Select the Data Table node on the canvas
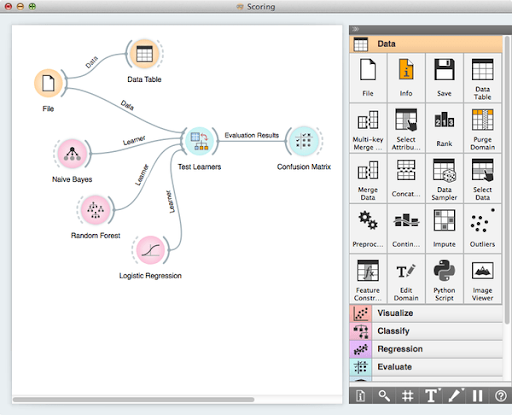The height and width of the screenshot is (415, 512). pyautogui.click(x=144, y=54)
